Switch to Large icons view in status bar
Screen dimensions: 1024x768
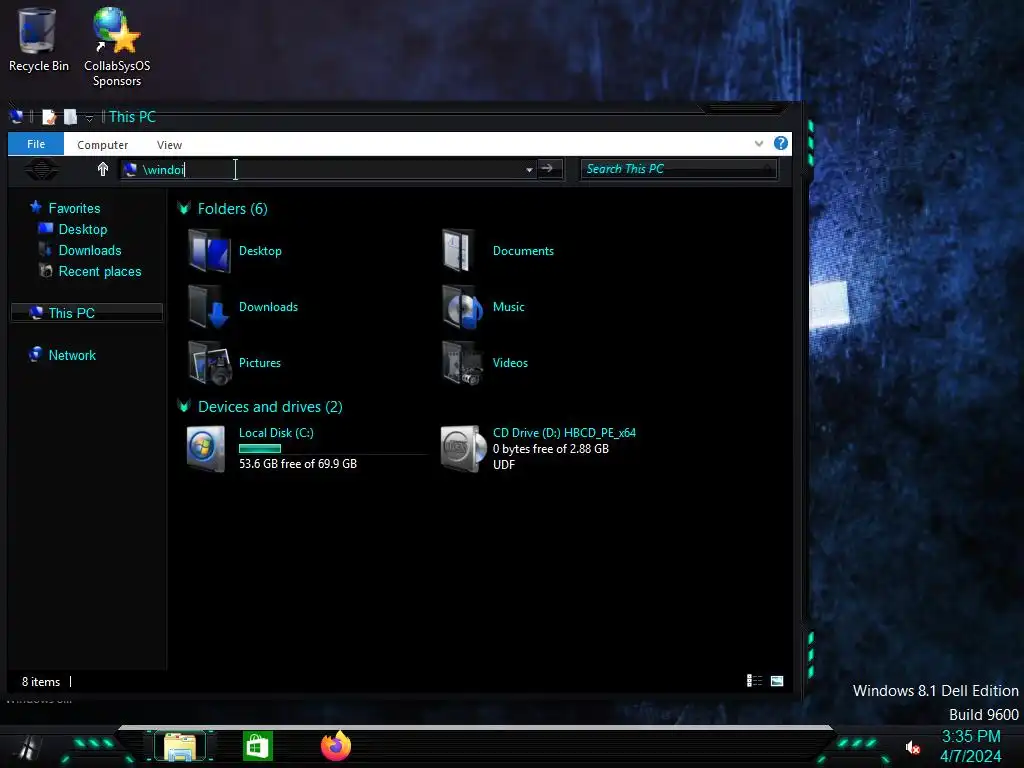coord(777,681)
